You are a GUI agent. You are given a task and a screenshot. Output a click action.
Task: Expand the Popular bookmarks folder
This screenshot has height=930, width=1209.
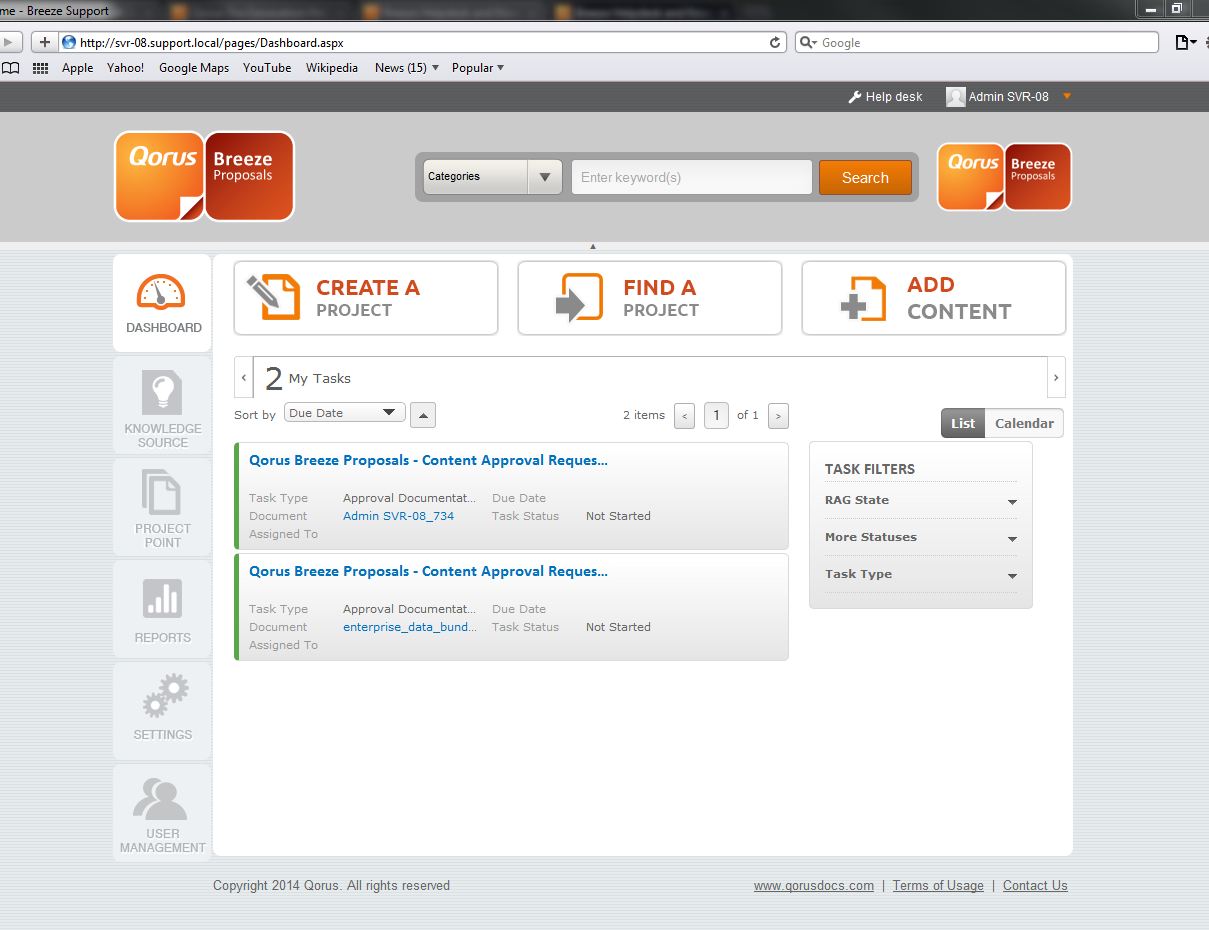coord(478,68)
